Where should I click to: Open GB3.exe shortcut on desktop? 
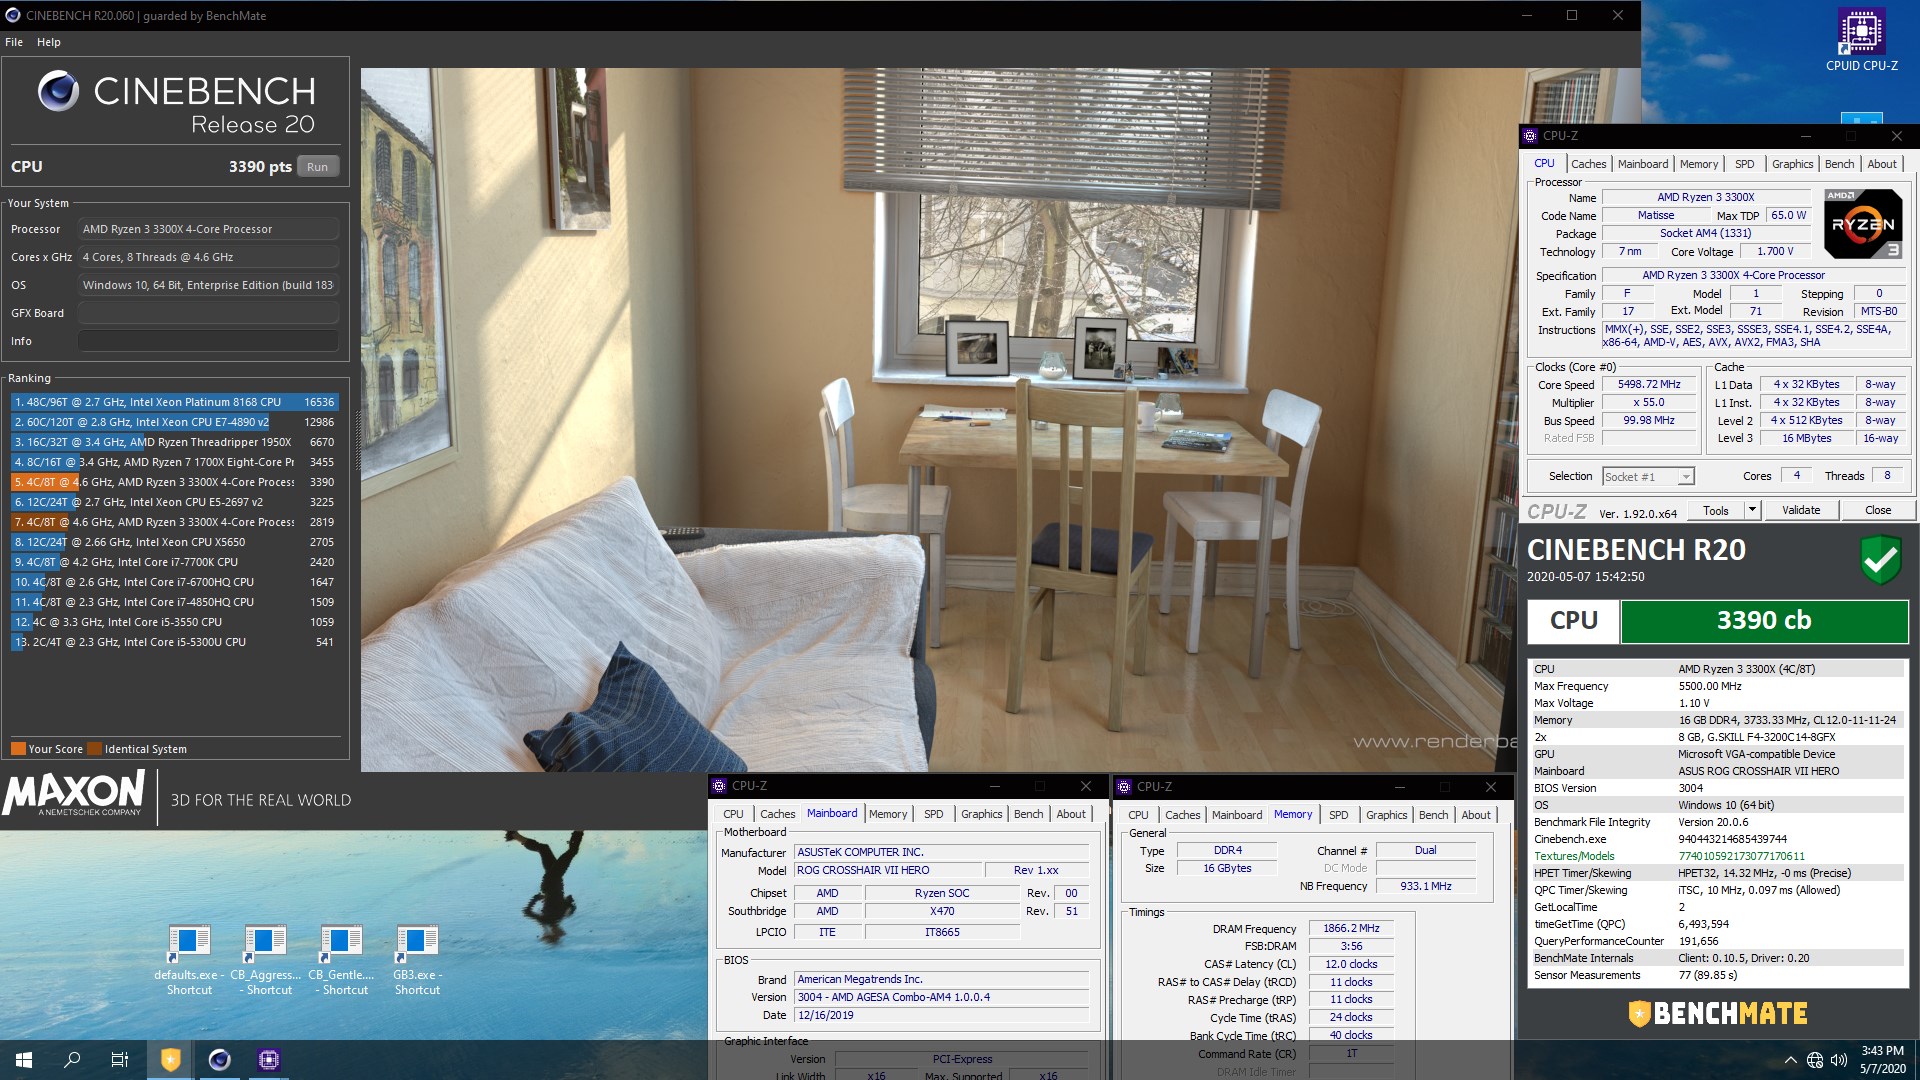(x=417, y=960)
